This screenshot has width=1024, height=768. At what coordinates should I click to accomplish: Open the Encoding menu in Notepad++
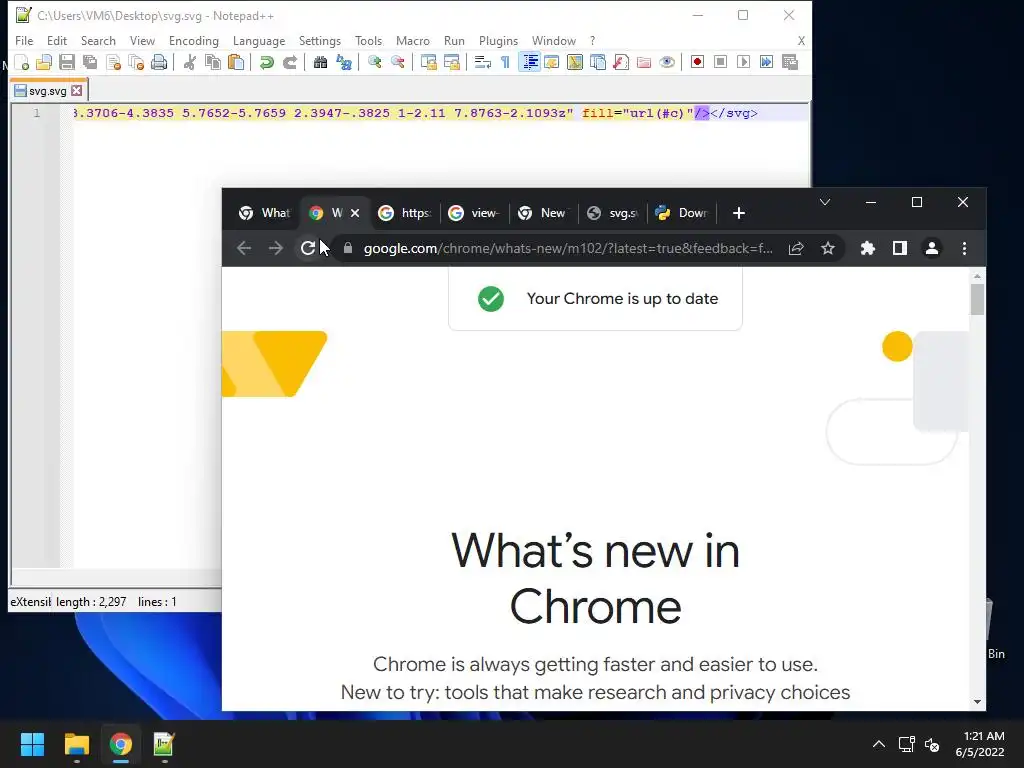(194, 40)
